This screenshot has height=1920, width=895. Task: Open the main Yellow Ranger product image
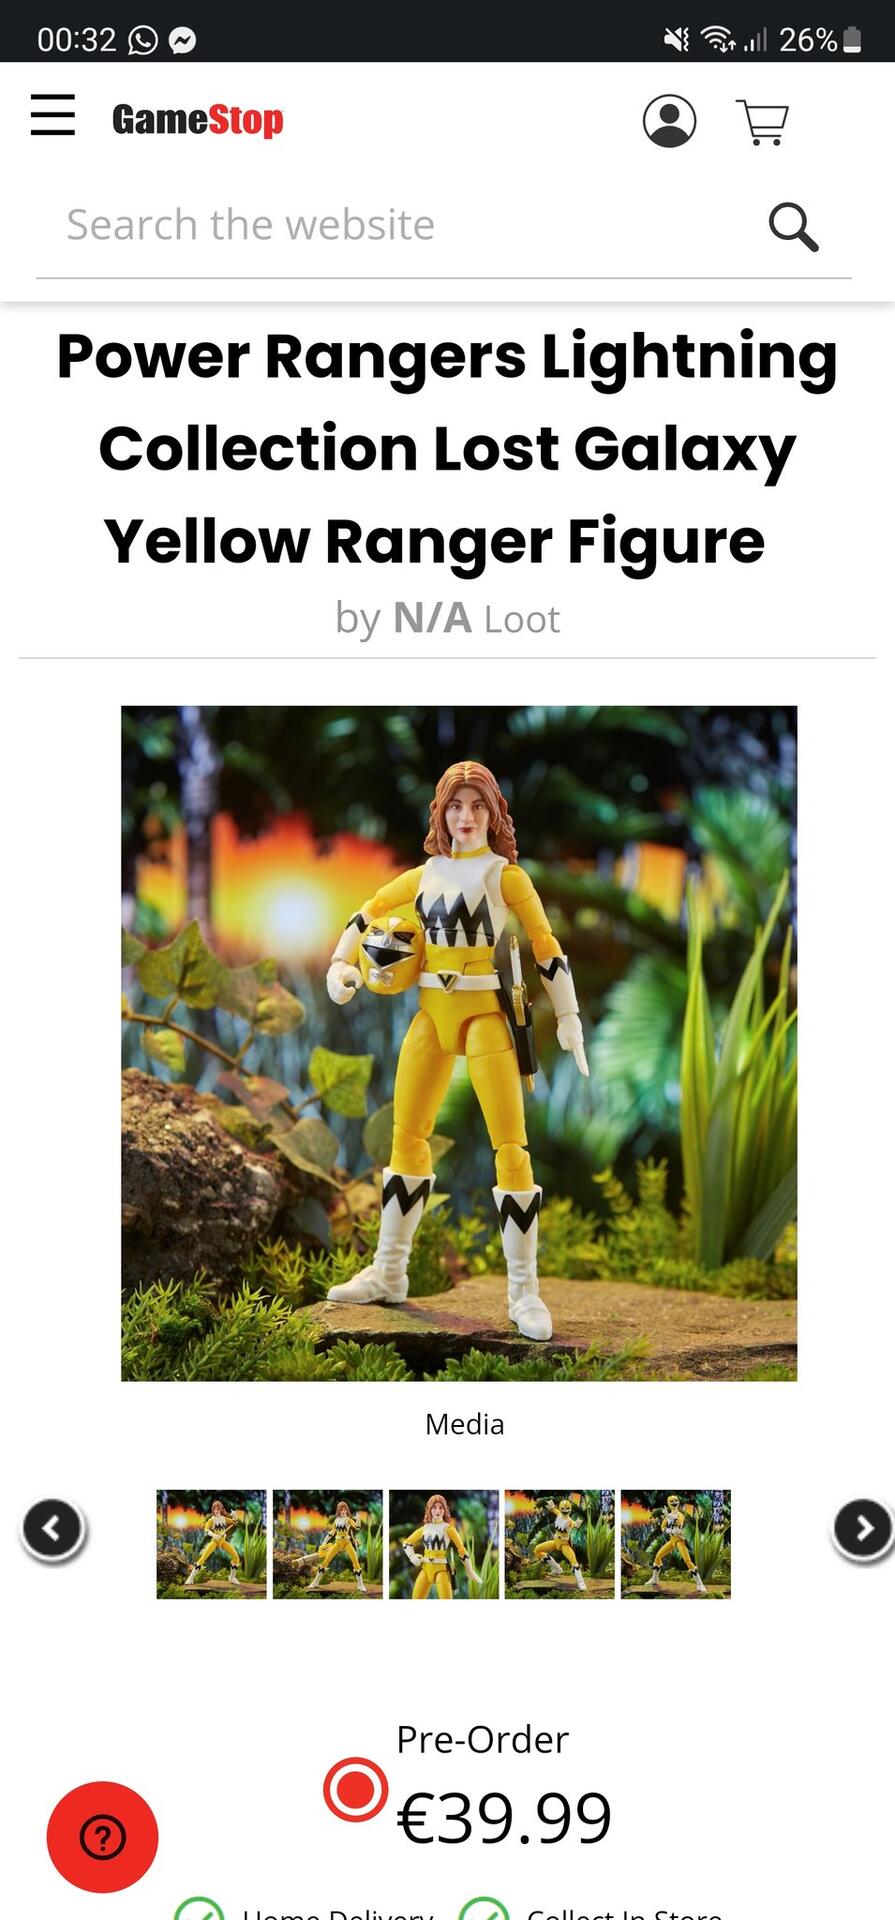tap(459, 1043)
